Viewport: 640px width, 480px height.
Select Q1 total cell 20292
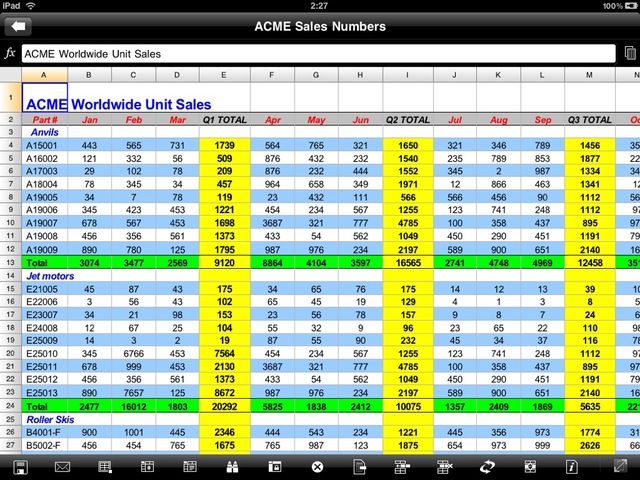(x=224, y=407)
